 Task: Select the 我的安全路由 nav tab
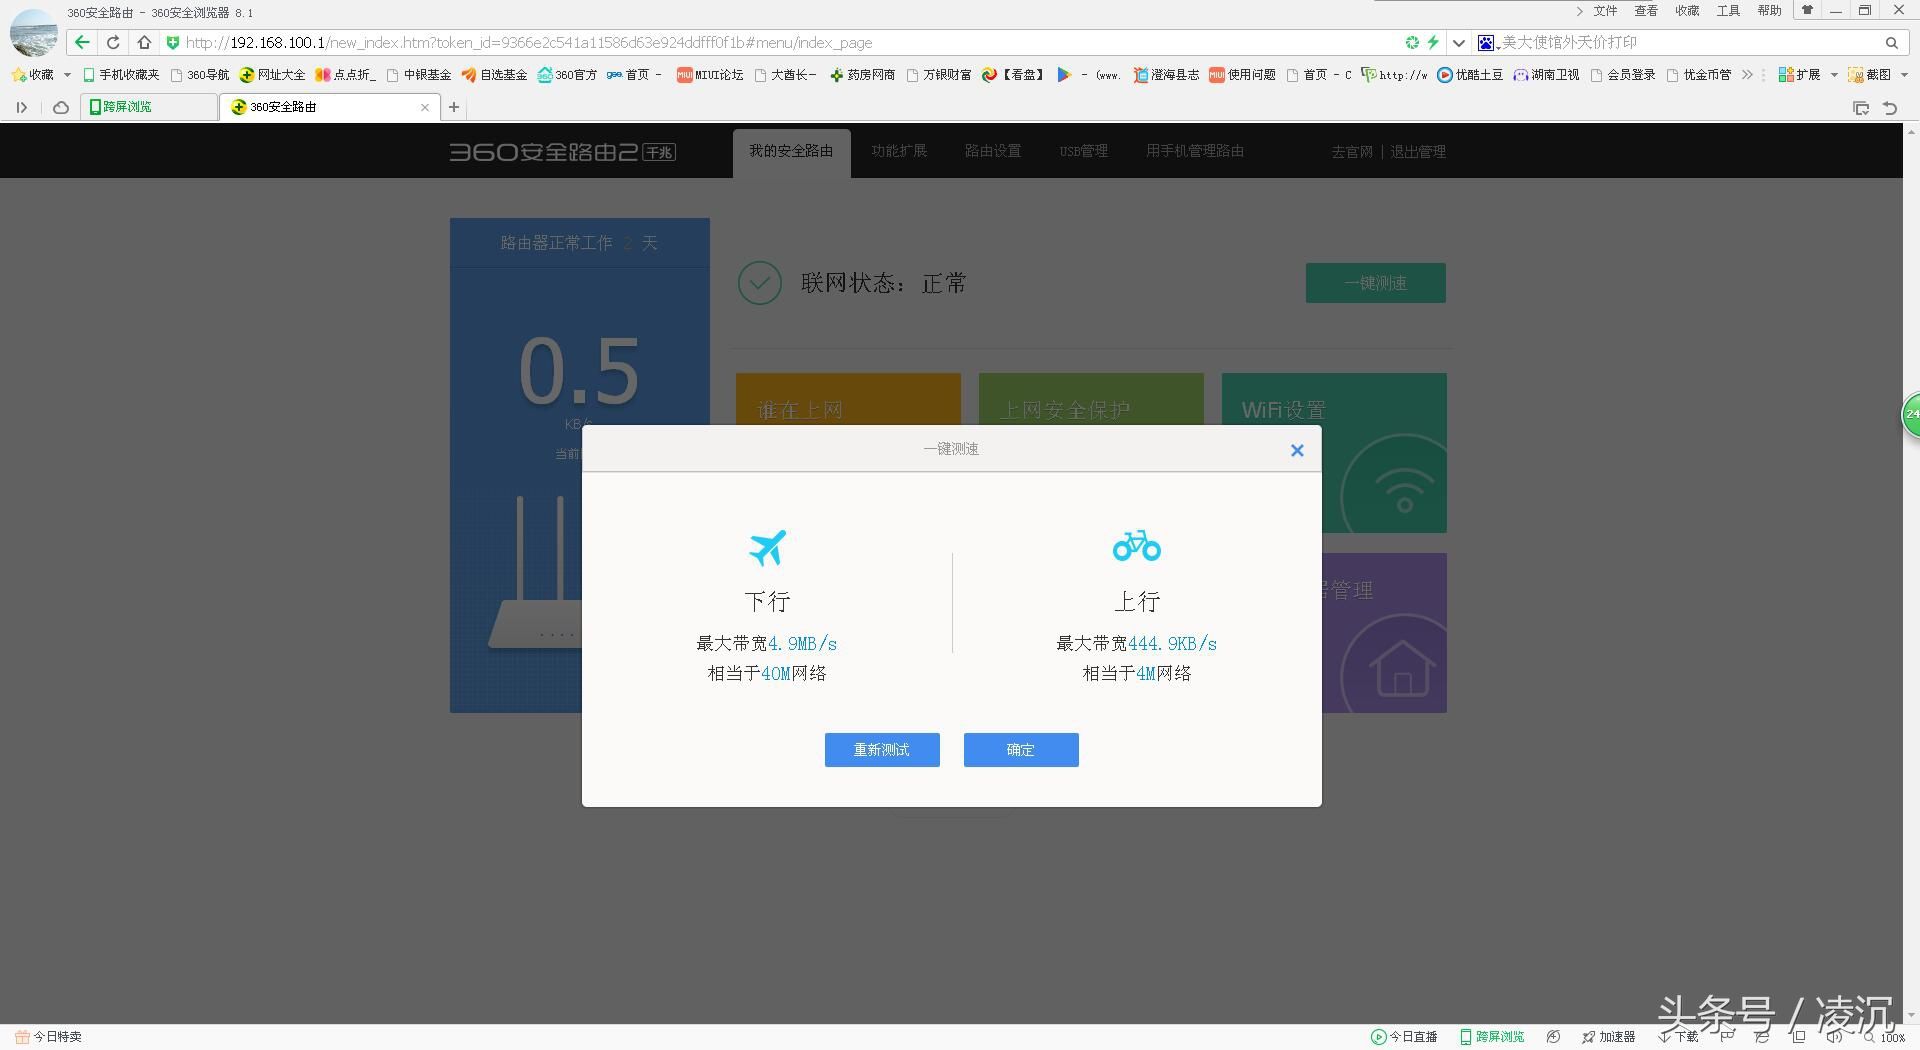pos(791,152)
